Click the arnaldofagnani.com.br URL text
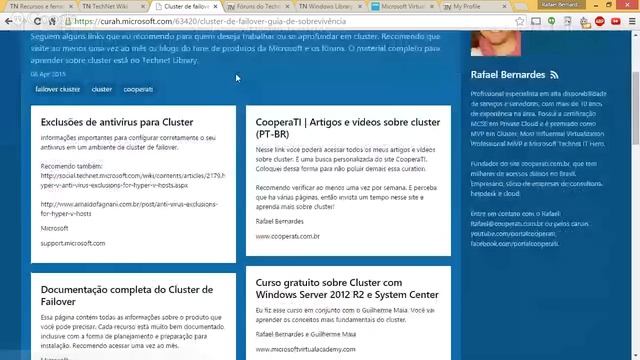 [x=129, y=209]
